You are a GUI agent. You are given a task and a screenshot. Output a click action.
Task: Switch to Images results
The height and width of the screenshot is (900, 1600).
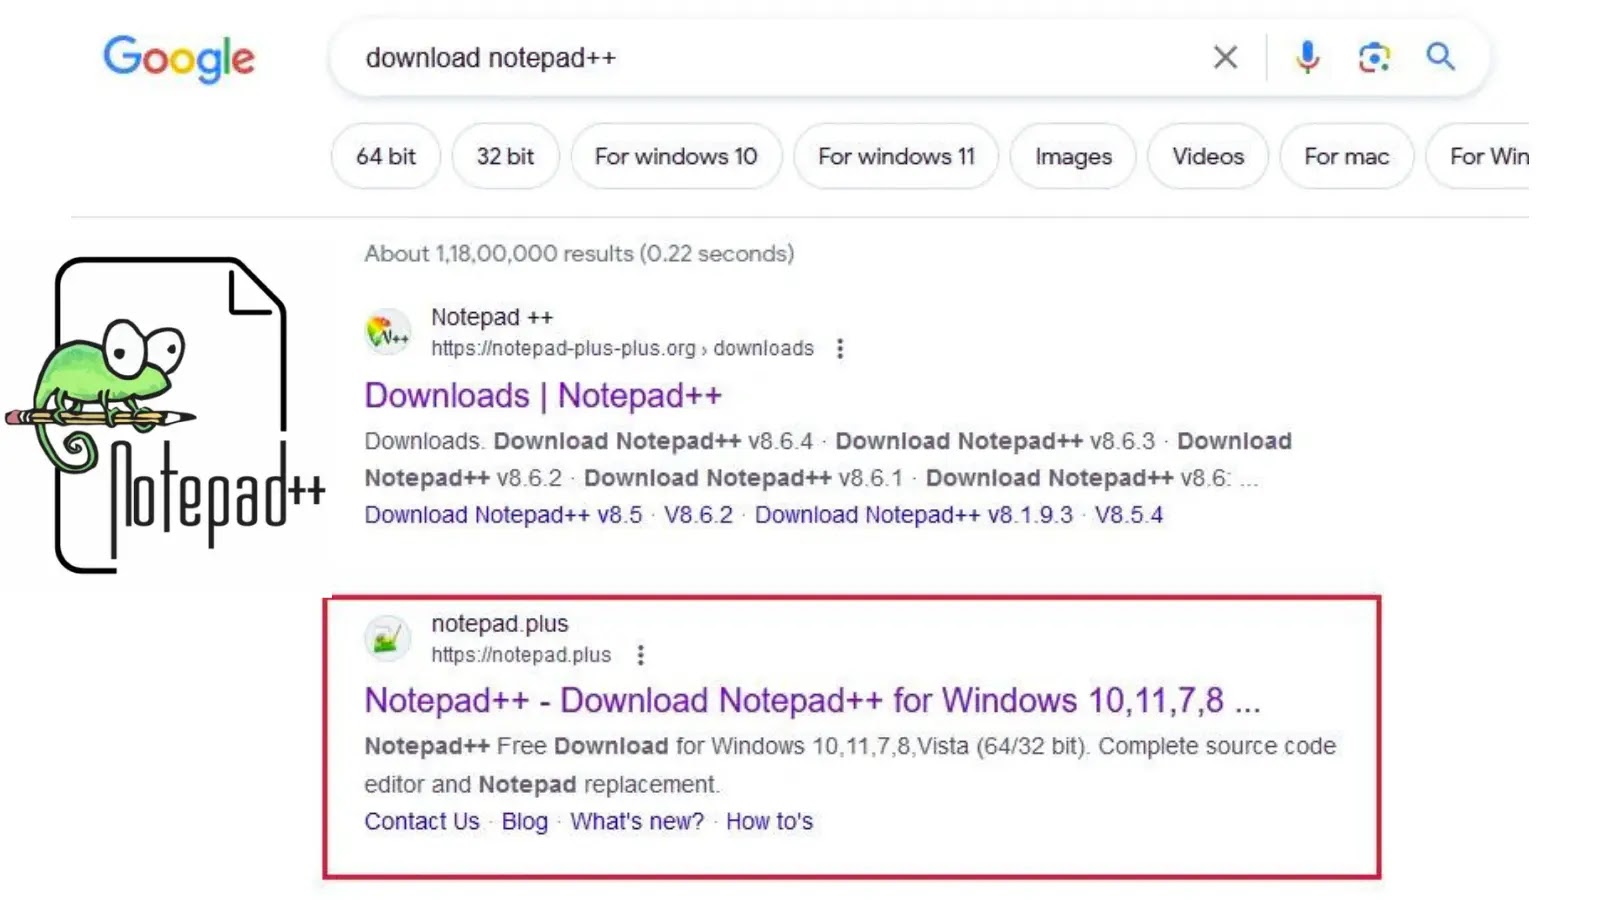coord(1073,156)
